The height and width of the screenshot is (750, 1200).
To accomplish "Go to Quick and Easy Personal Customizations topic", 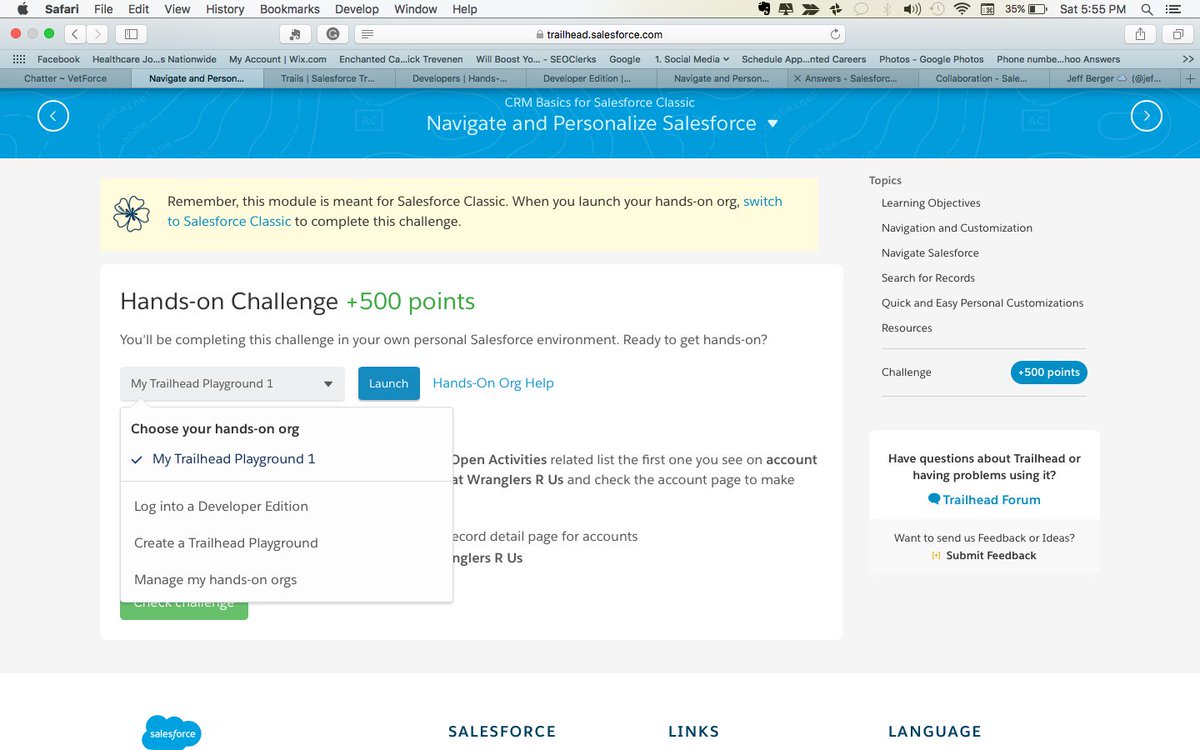I will pyautogui.click(x=982, y=303).
